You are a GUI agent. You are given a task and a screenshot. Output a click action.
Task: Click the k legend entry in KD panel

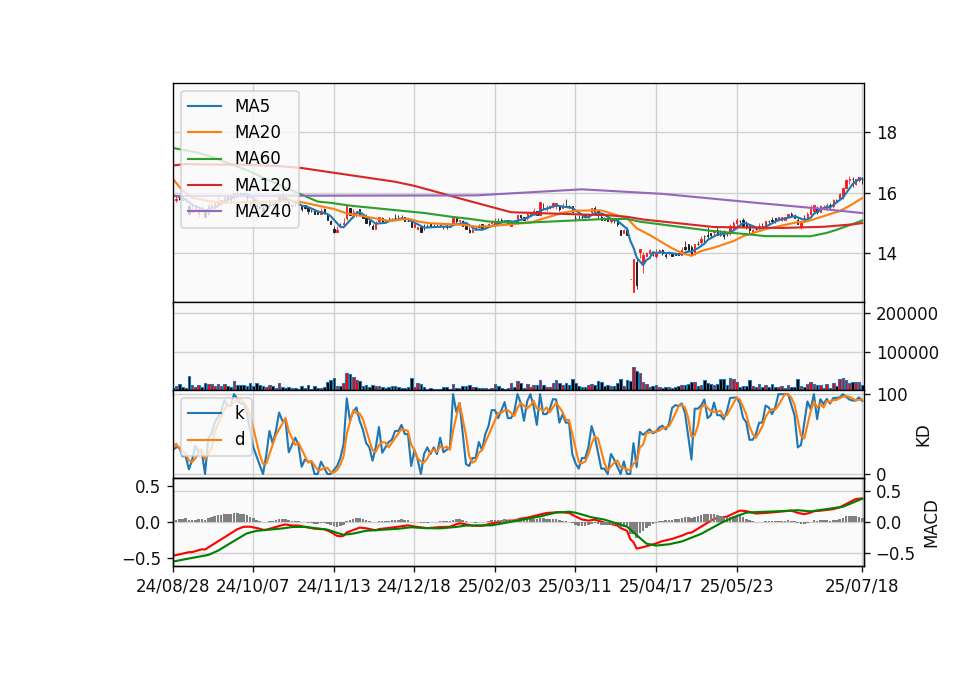(x=216, y=413)
